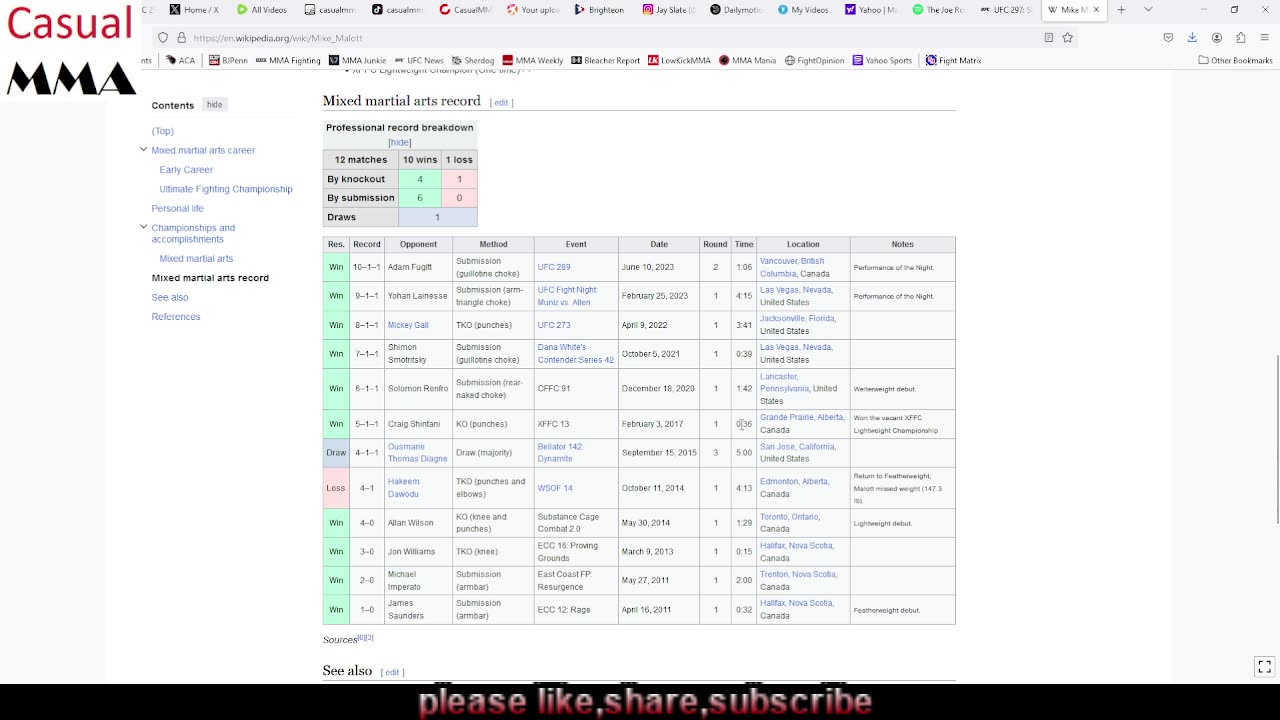The height and width of the screenshot is (720, 1280).
Task: Switch to the All Videos tab
Action: (x=262, y=10)
